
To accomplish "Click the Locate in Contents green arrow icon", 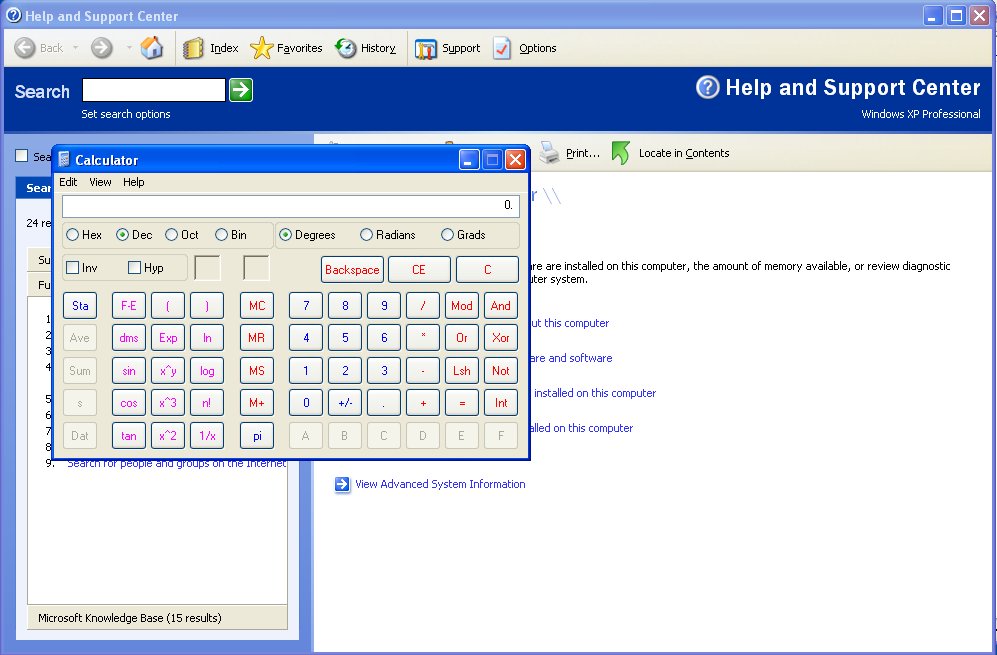I will pos(621,153).
